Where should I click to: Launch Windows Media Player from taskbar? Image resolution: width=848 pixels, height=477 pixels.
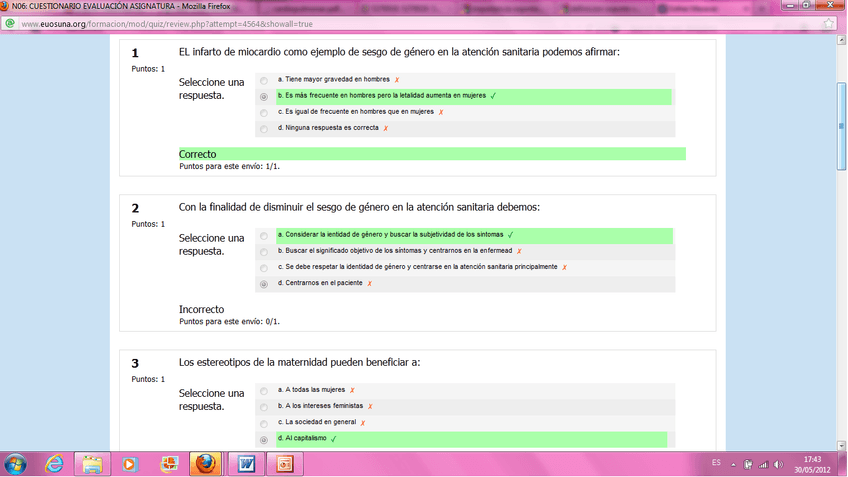click(129, 464)
